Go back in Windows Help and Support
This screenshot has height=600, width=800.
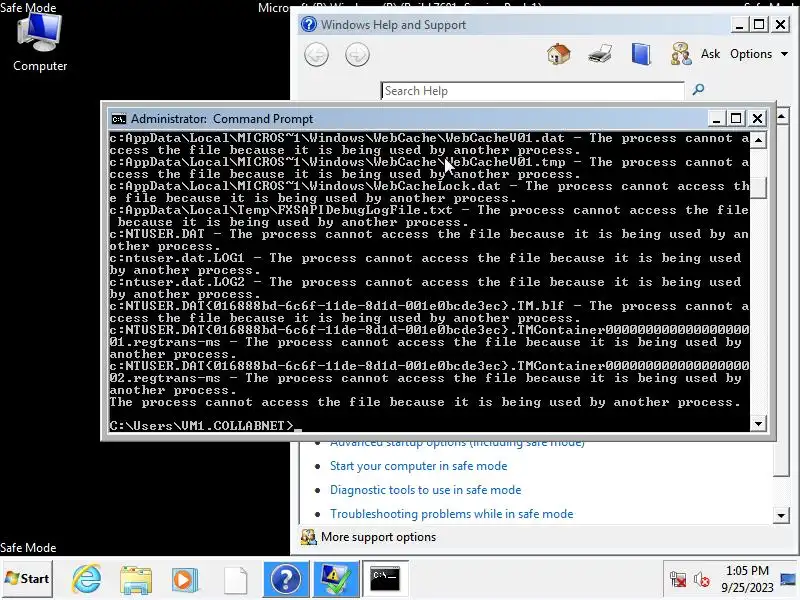point(316,55)
